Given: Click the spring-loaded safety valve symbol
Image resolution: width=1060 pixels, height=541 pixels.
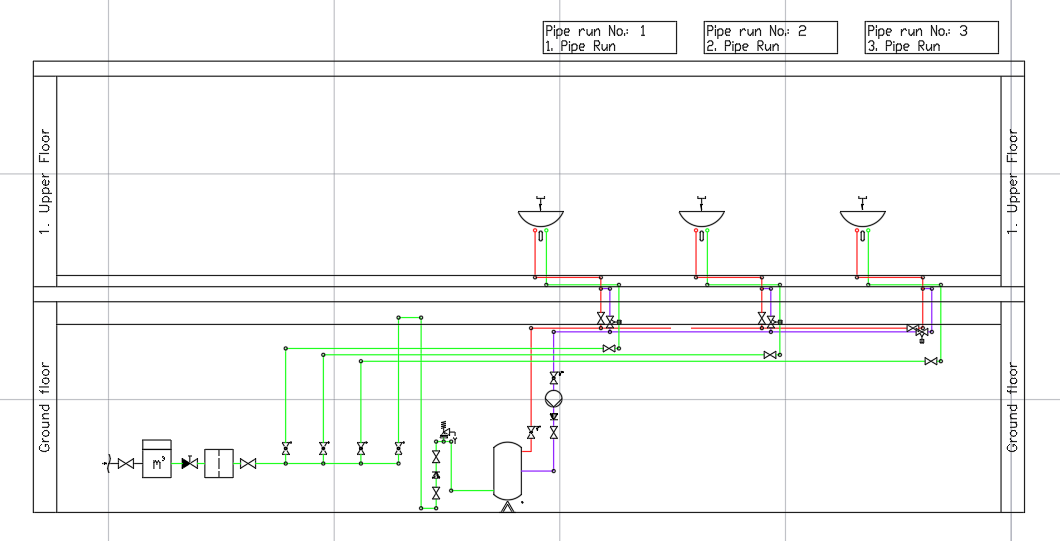Looking at the screenshot, I should point(448,431).
